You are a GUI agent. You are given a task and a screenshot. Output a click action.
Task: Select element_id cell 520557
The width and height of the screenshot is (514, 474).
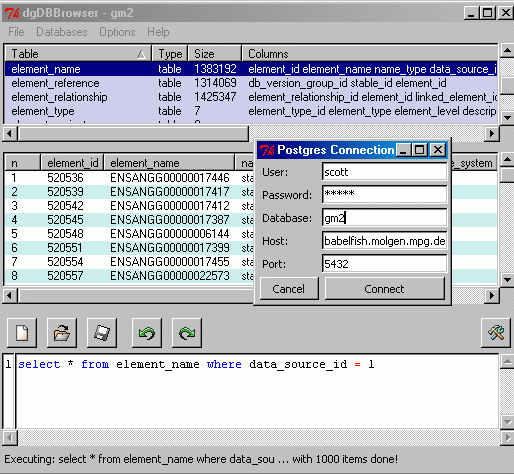click(x=65, y=276)
